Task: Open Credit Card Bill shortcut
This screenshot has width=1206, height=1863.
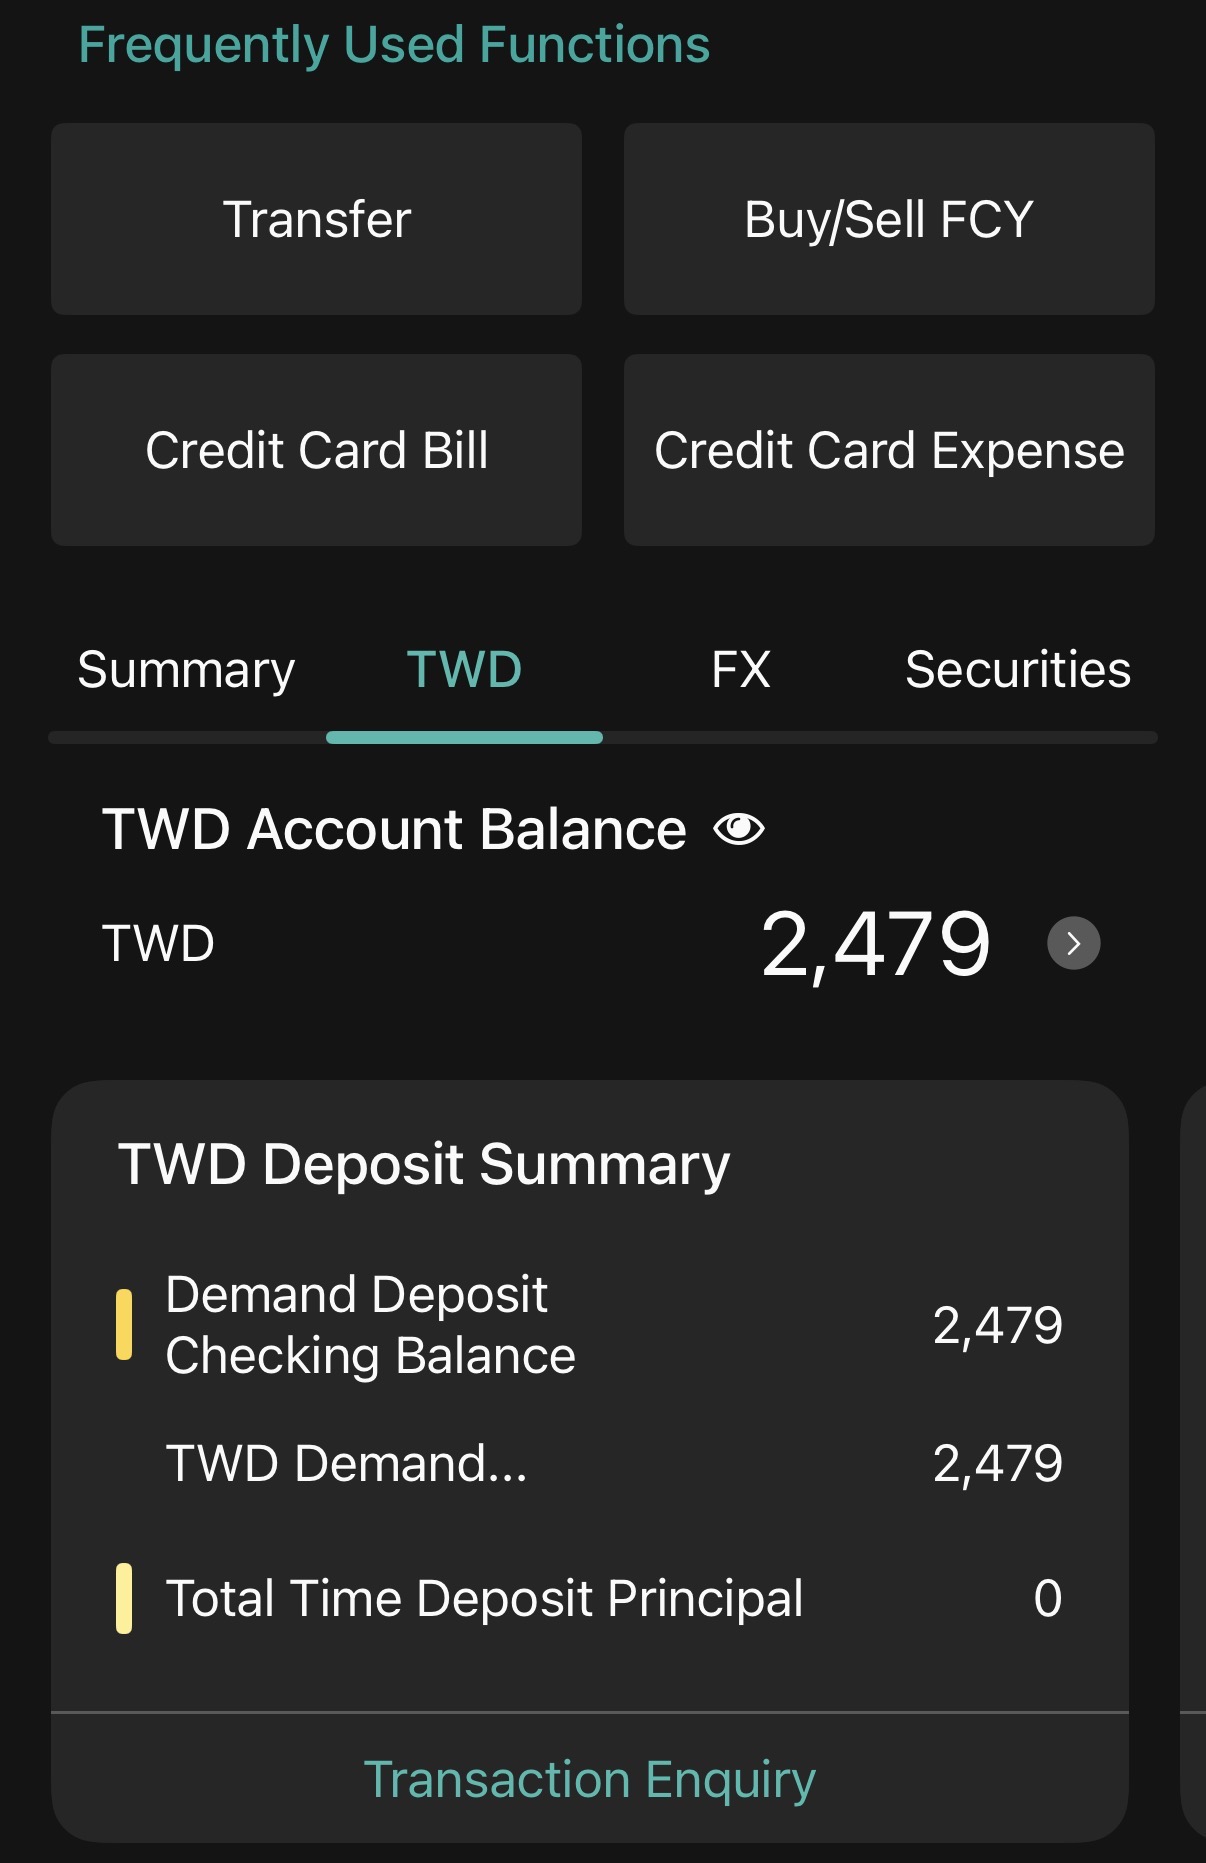Action: pyautogui.click(x=316, y=450)
